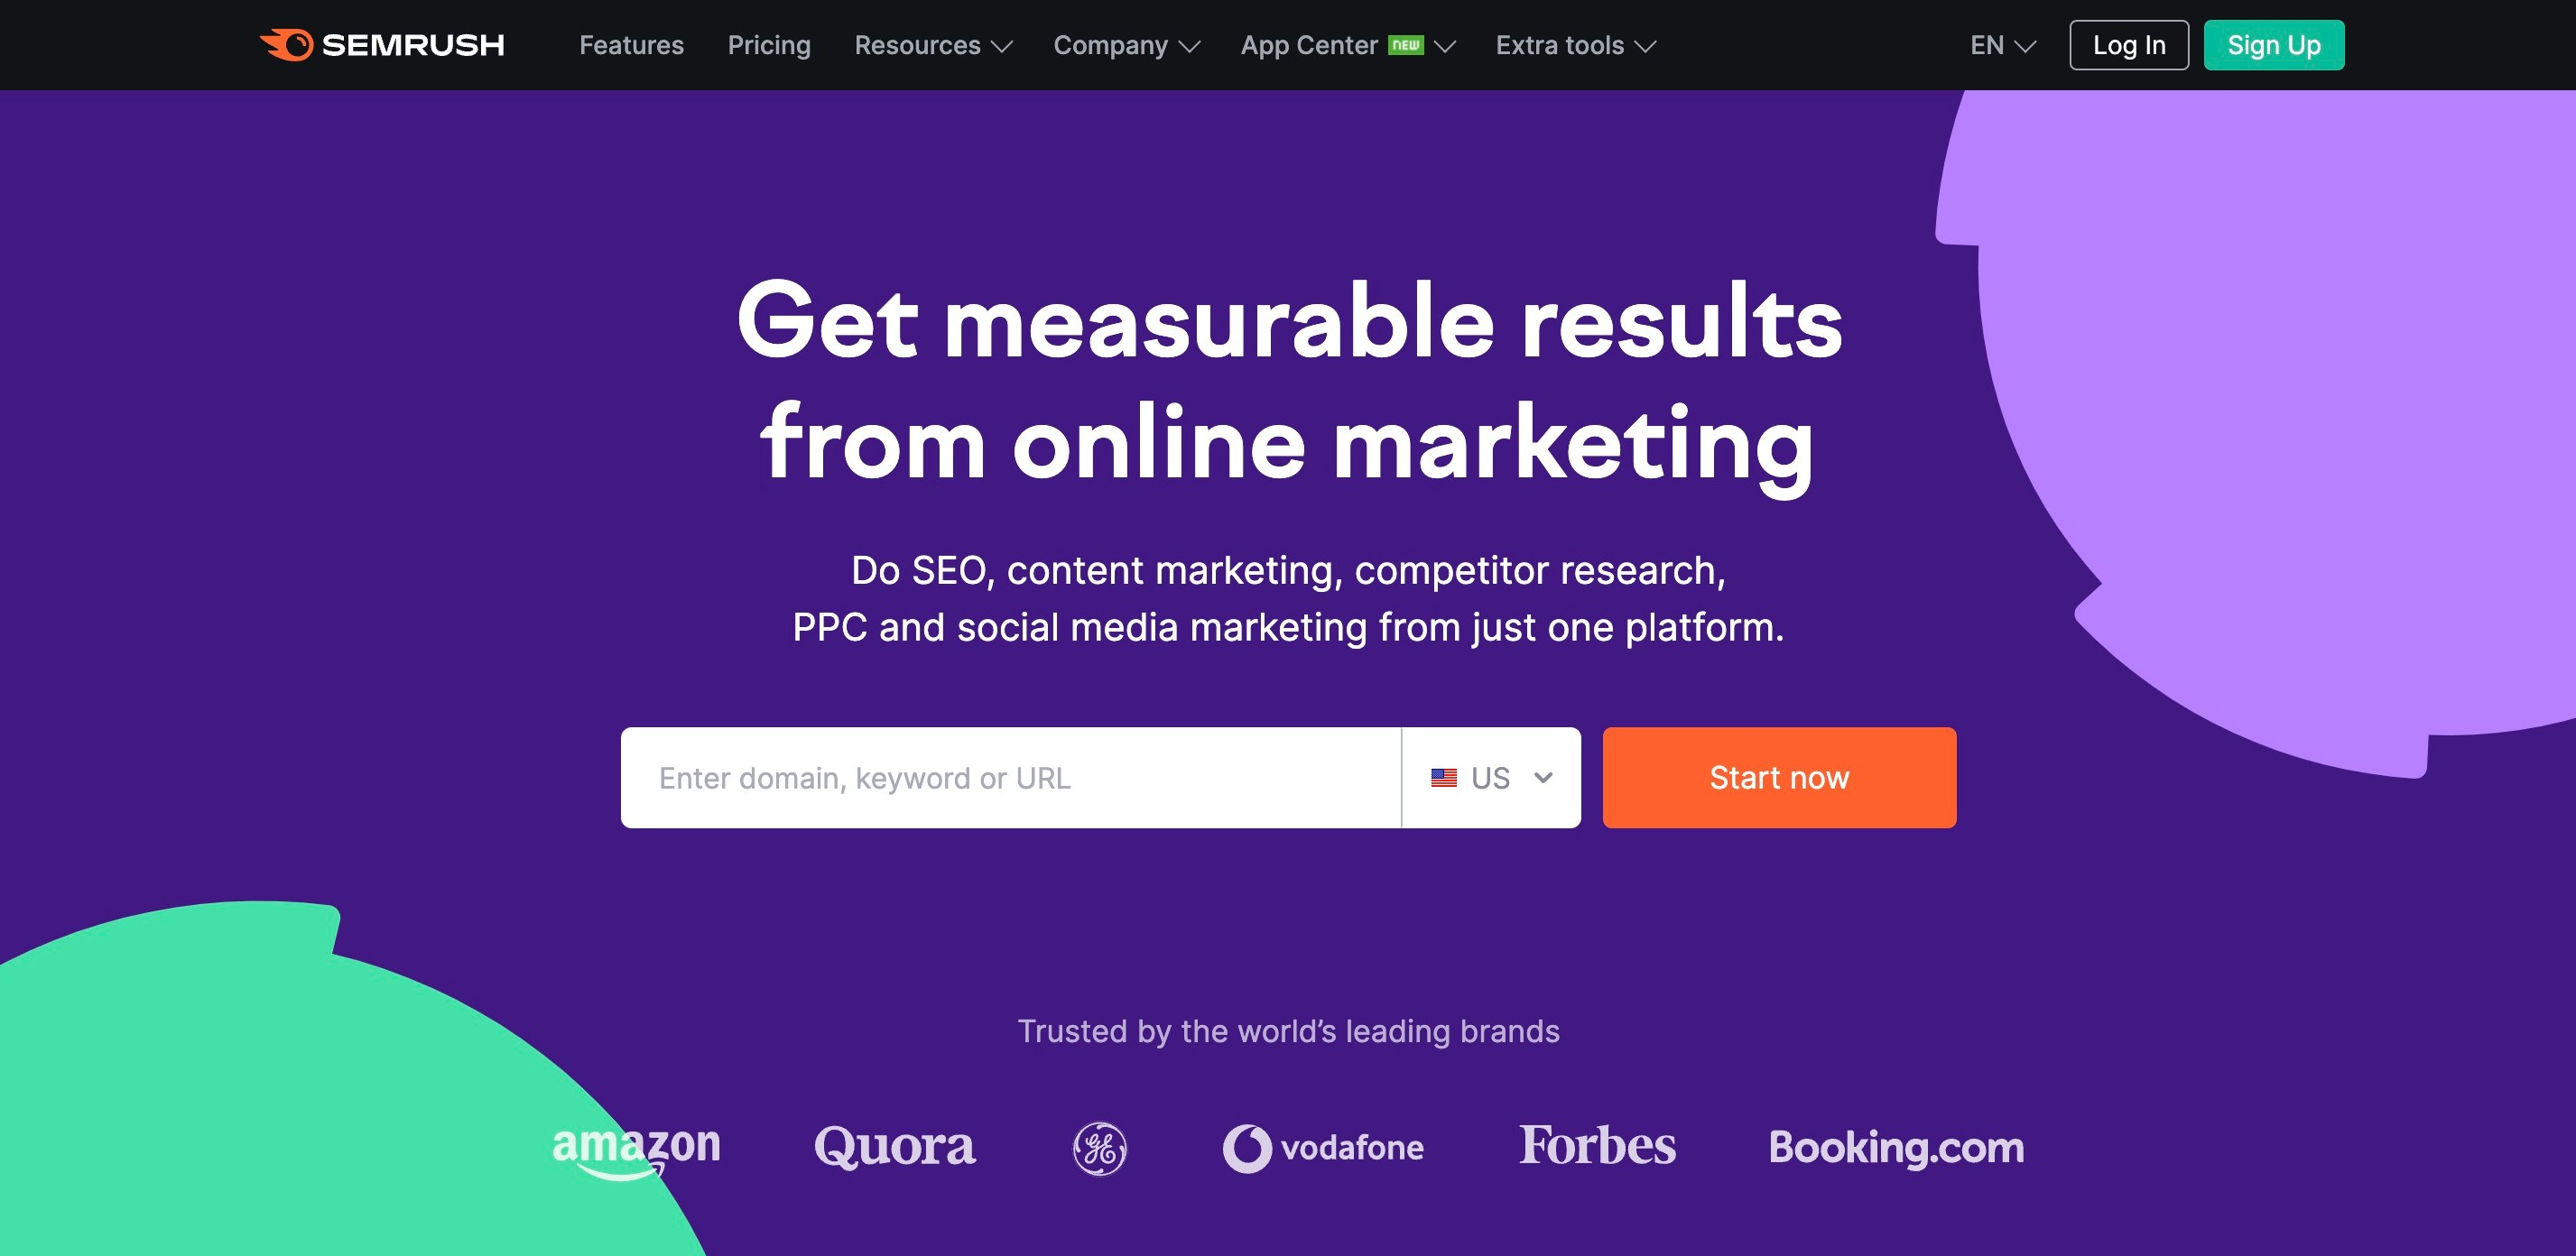Click the Vodafone brand logo
This screenshot has width=2576, height=1256.
(1322, 1148)
